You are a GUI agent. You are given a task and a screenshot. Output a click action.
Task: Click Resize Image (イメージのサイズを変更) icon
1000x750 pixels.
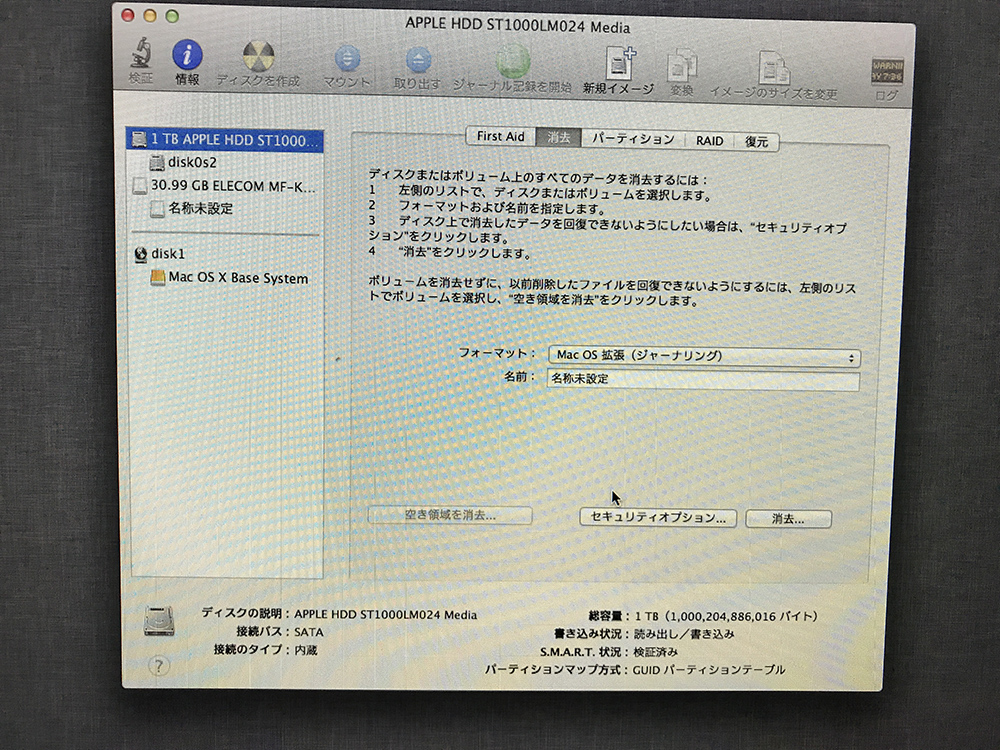(774, 68)
